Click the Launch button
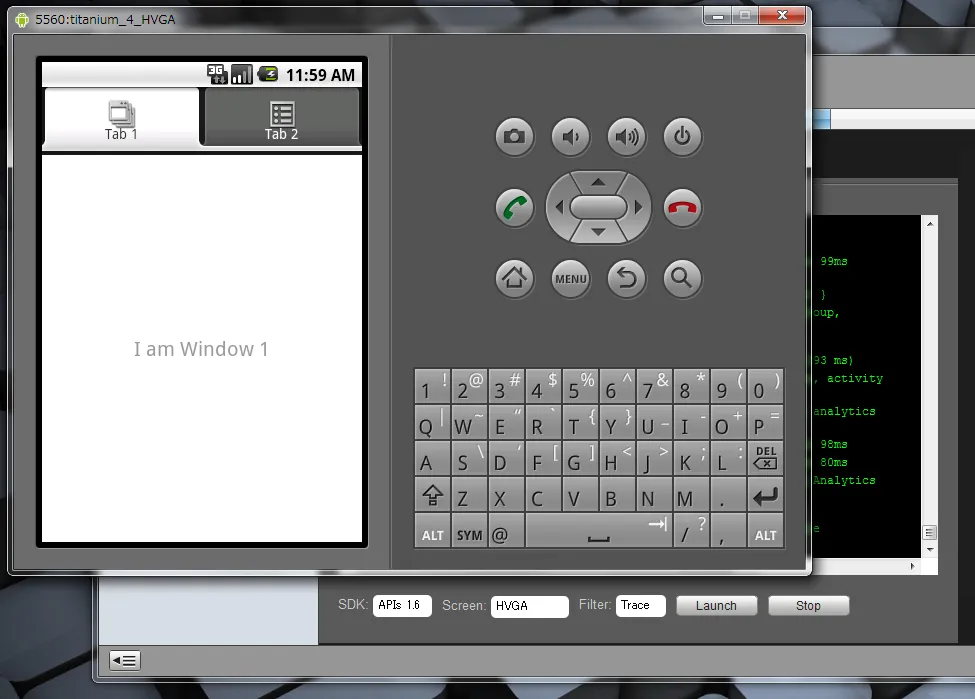975x699 pixels. point(716,605)
